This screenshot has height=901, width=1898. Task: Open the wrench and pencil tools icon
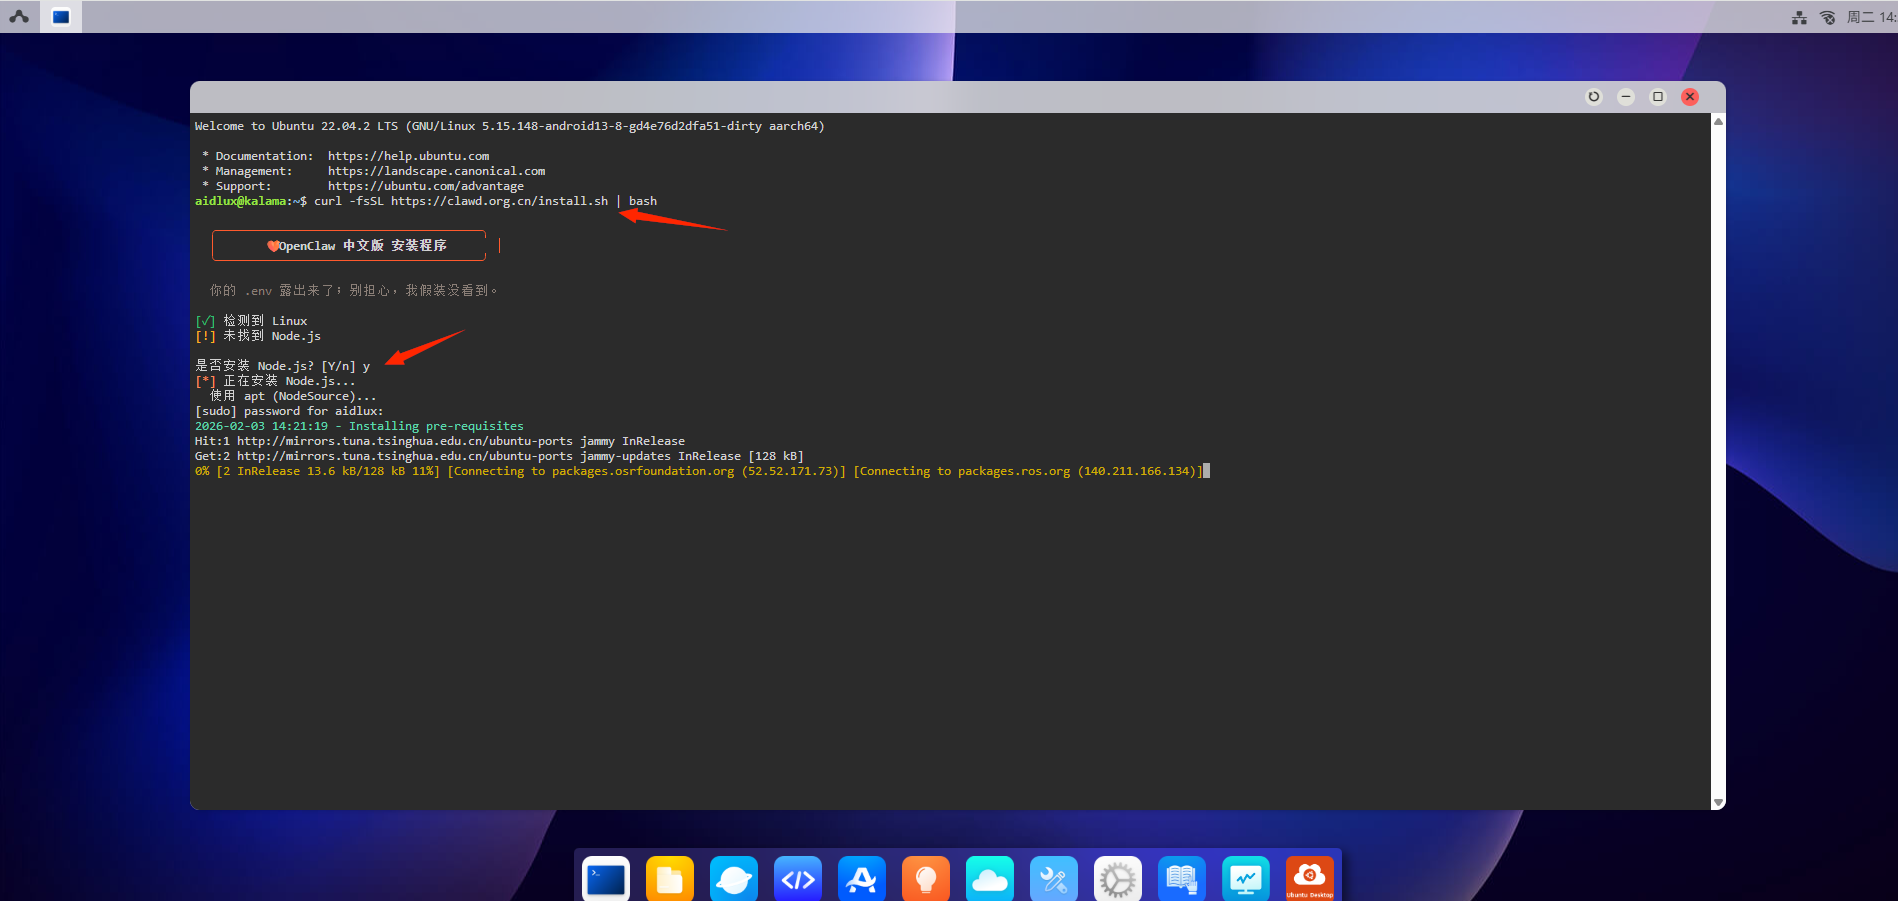[1054, 879]
